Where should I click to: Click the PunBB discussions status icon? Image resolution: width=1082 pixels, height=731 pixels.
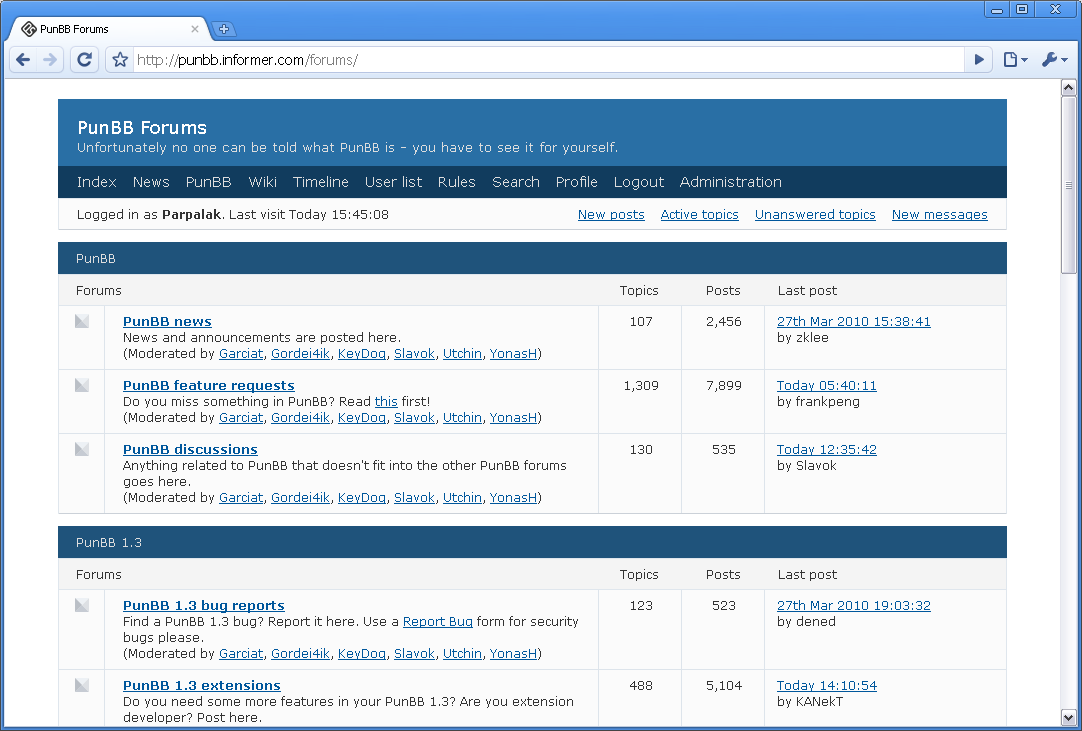click(82, 449)
